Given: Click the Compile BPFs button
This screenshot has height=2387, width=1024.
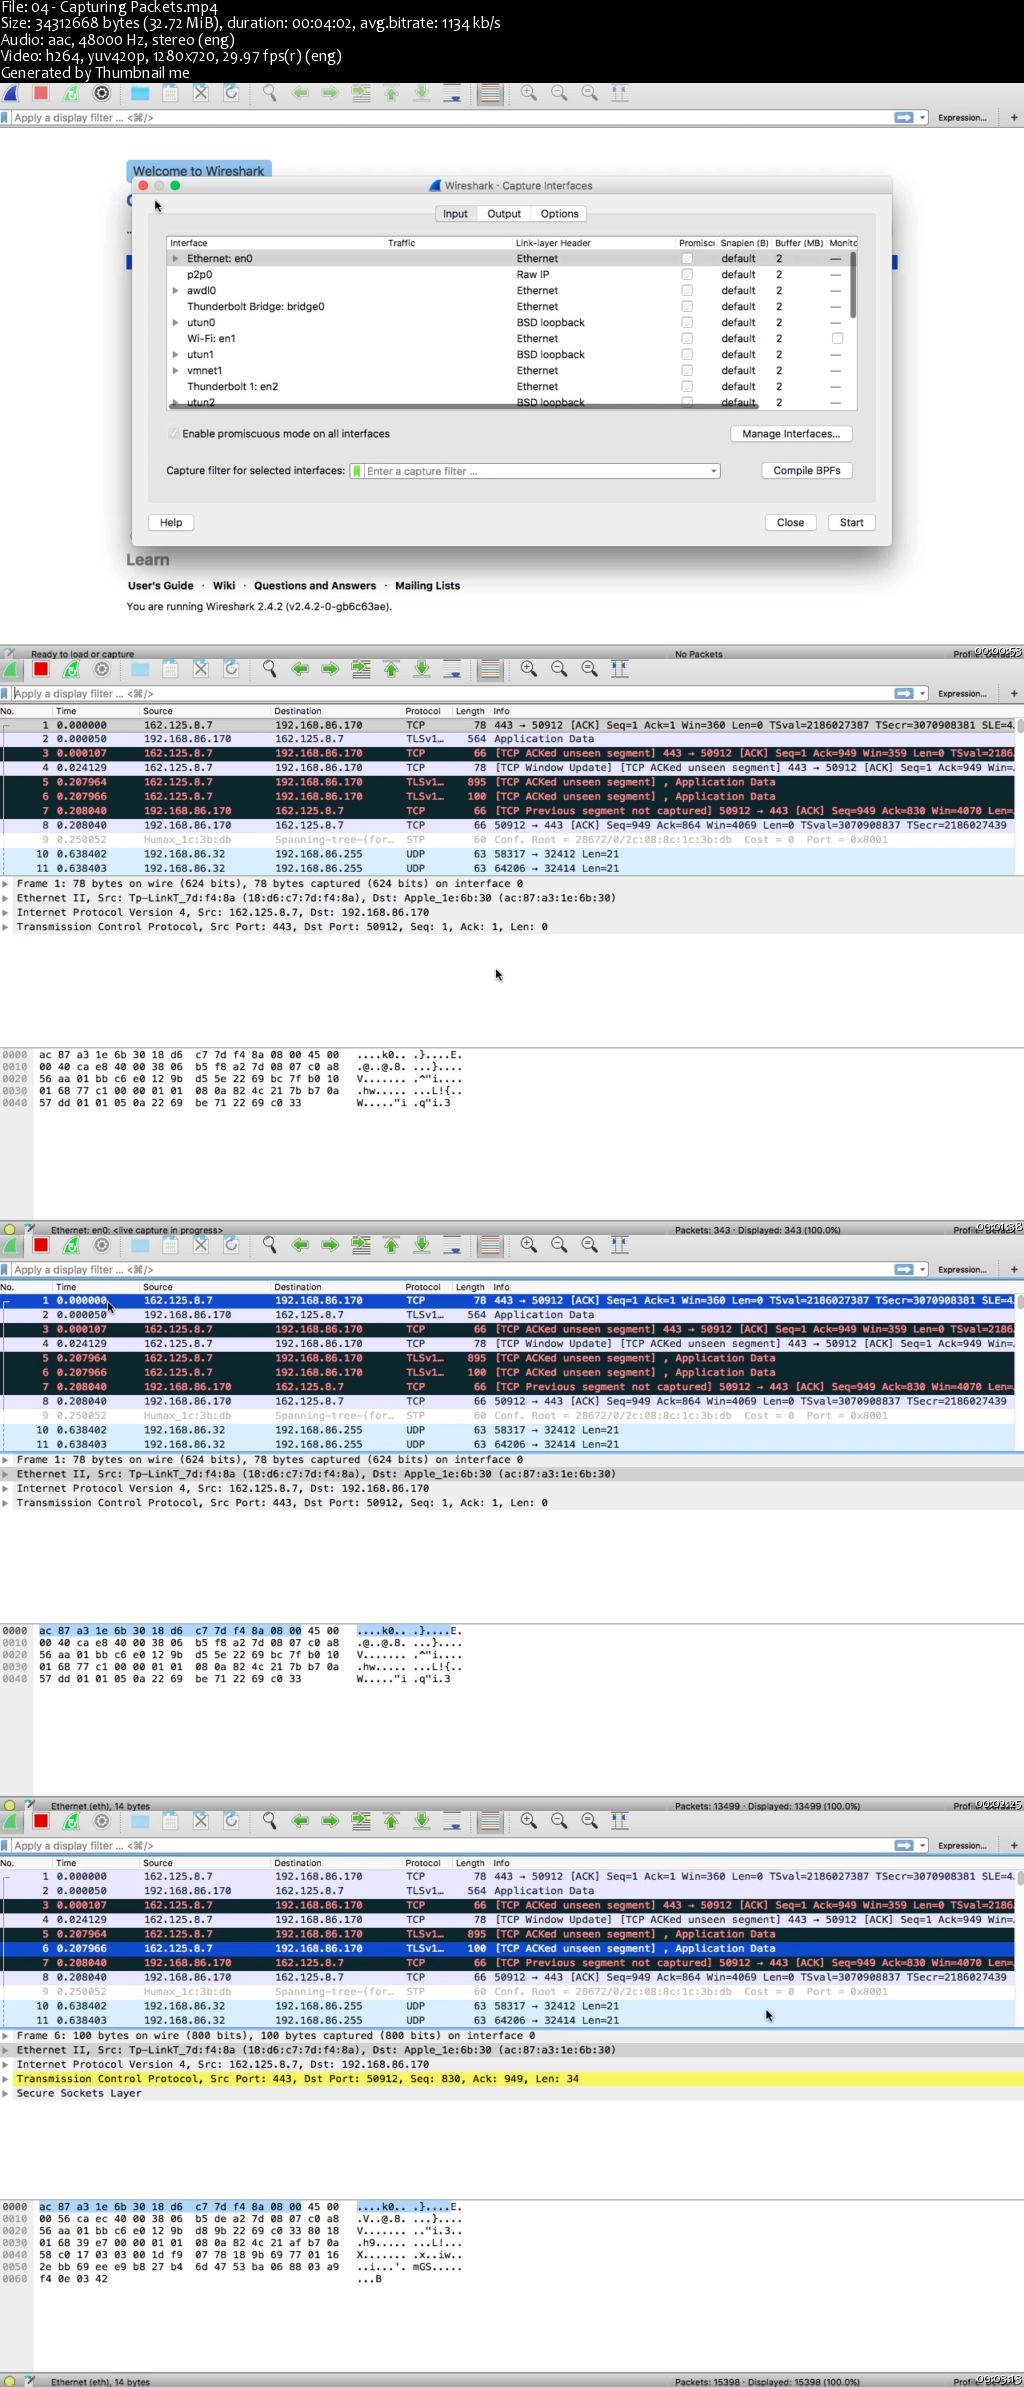Looking at the screenshot, I should (807, 471).
